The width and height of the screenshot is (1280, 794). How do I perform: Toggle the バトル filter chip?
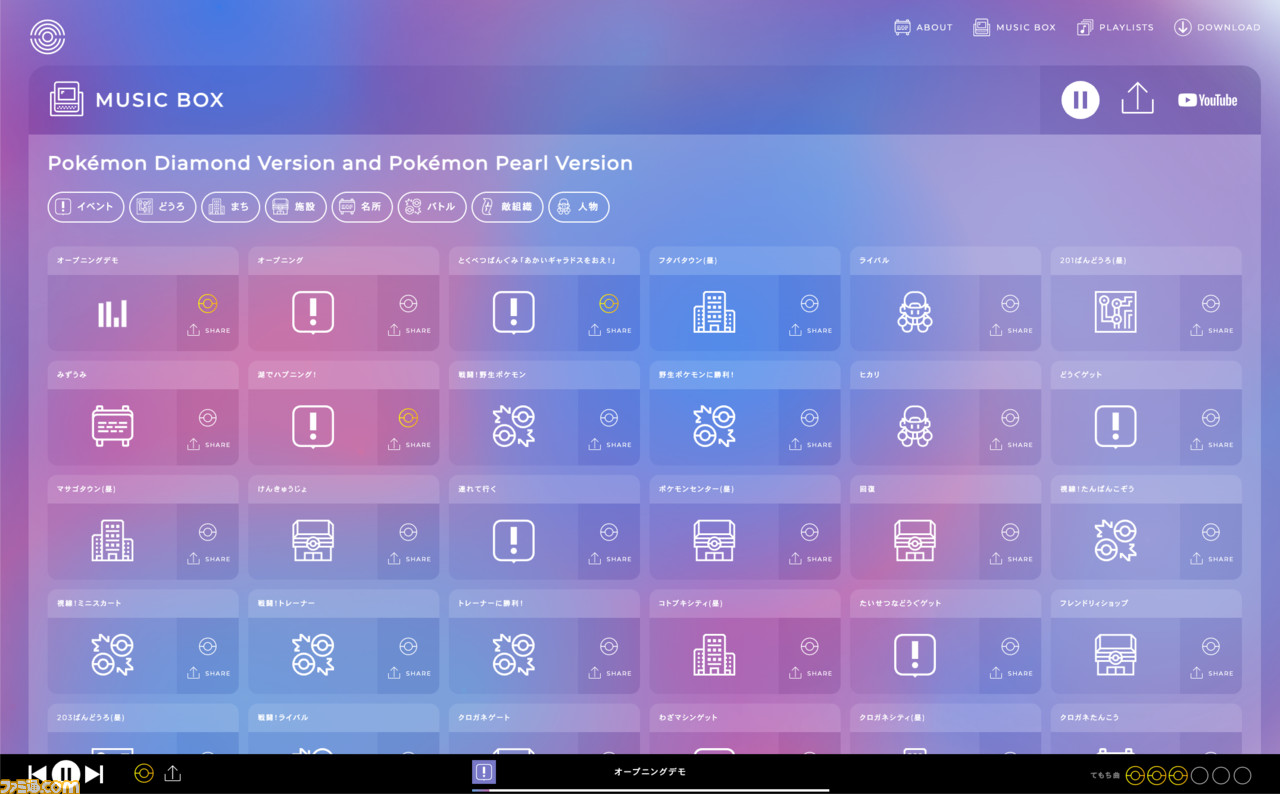point(431,207)
